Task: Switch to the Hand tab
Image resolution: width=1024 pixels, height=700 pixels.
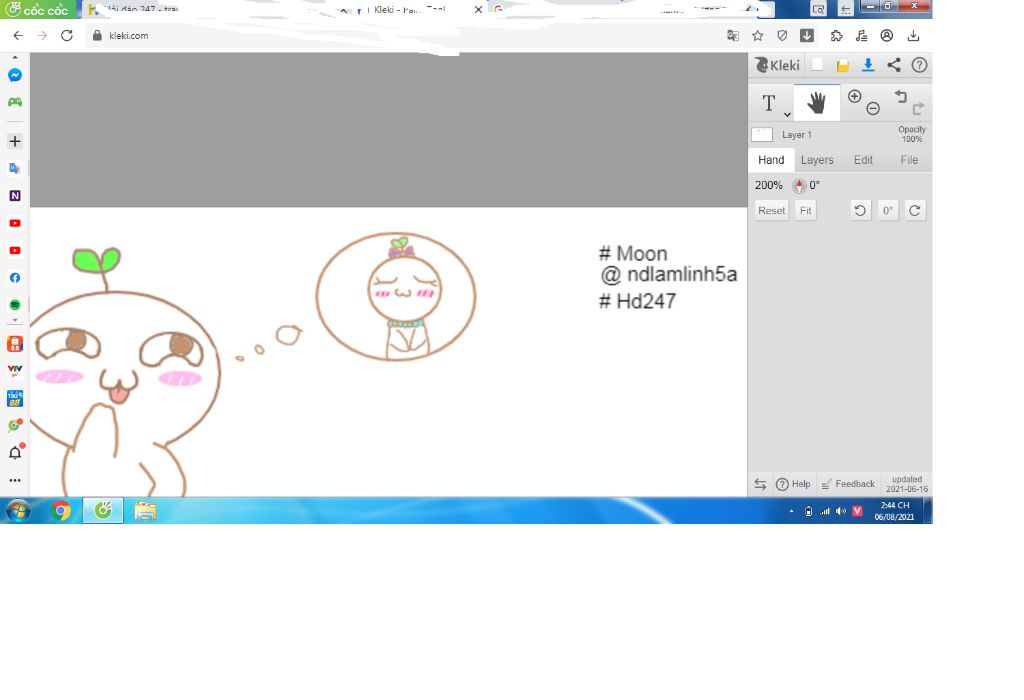Action: 771,160
